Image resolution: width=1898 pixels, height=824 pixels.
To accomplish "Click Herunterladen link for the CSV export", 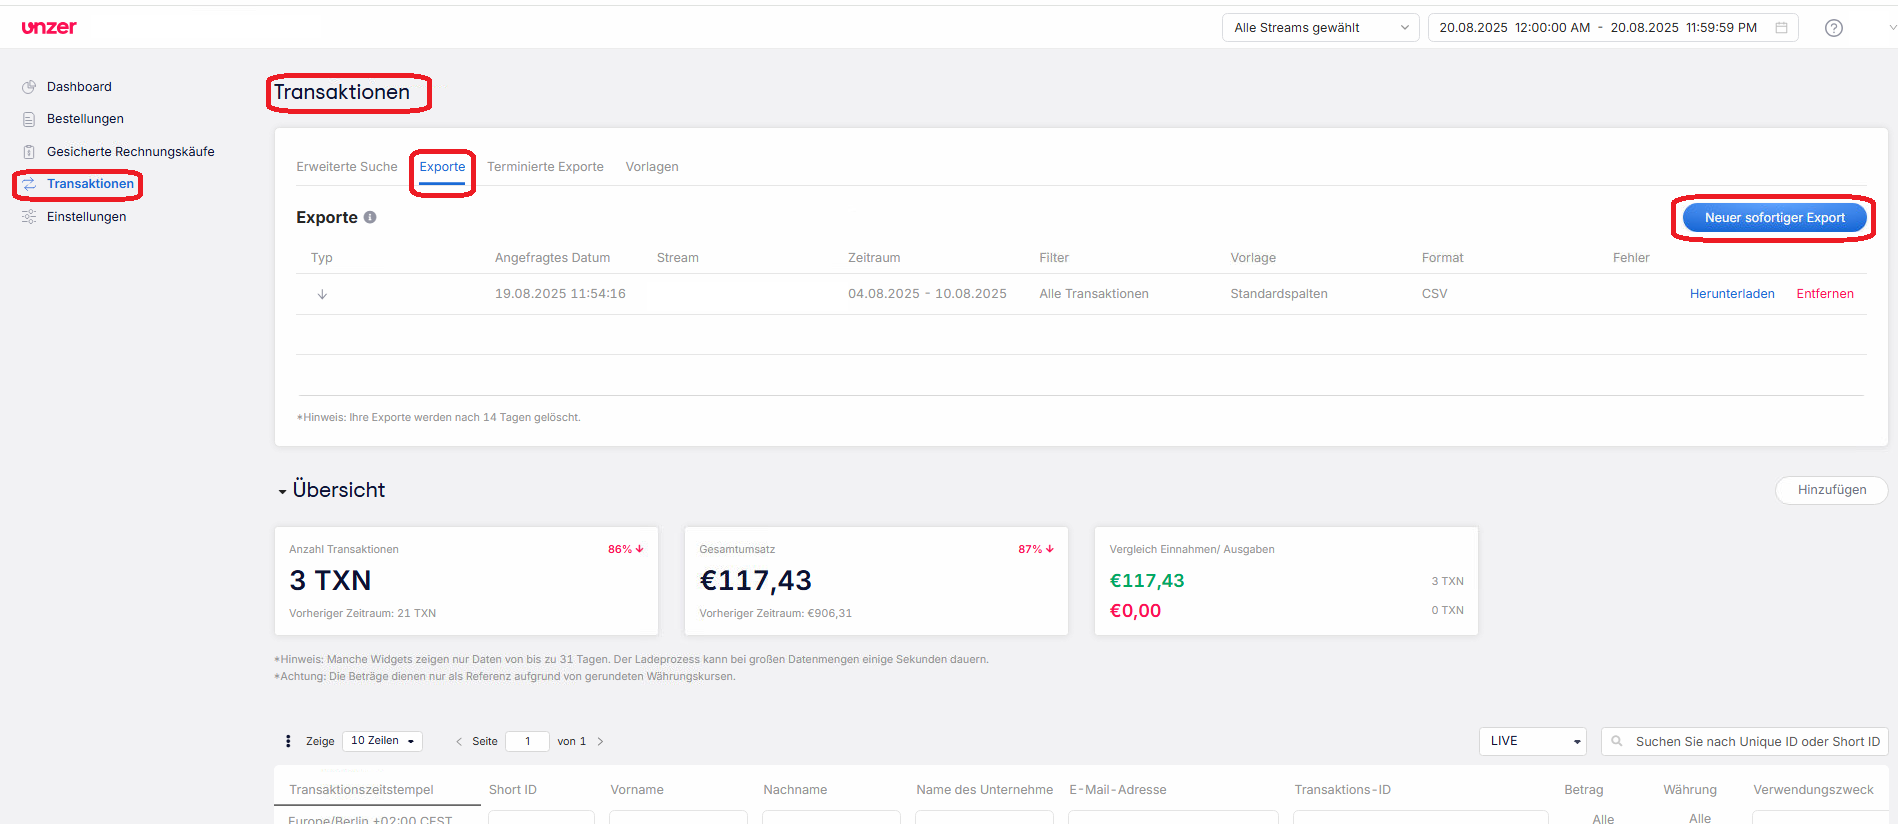I will click(1731, 294).
